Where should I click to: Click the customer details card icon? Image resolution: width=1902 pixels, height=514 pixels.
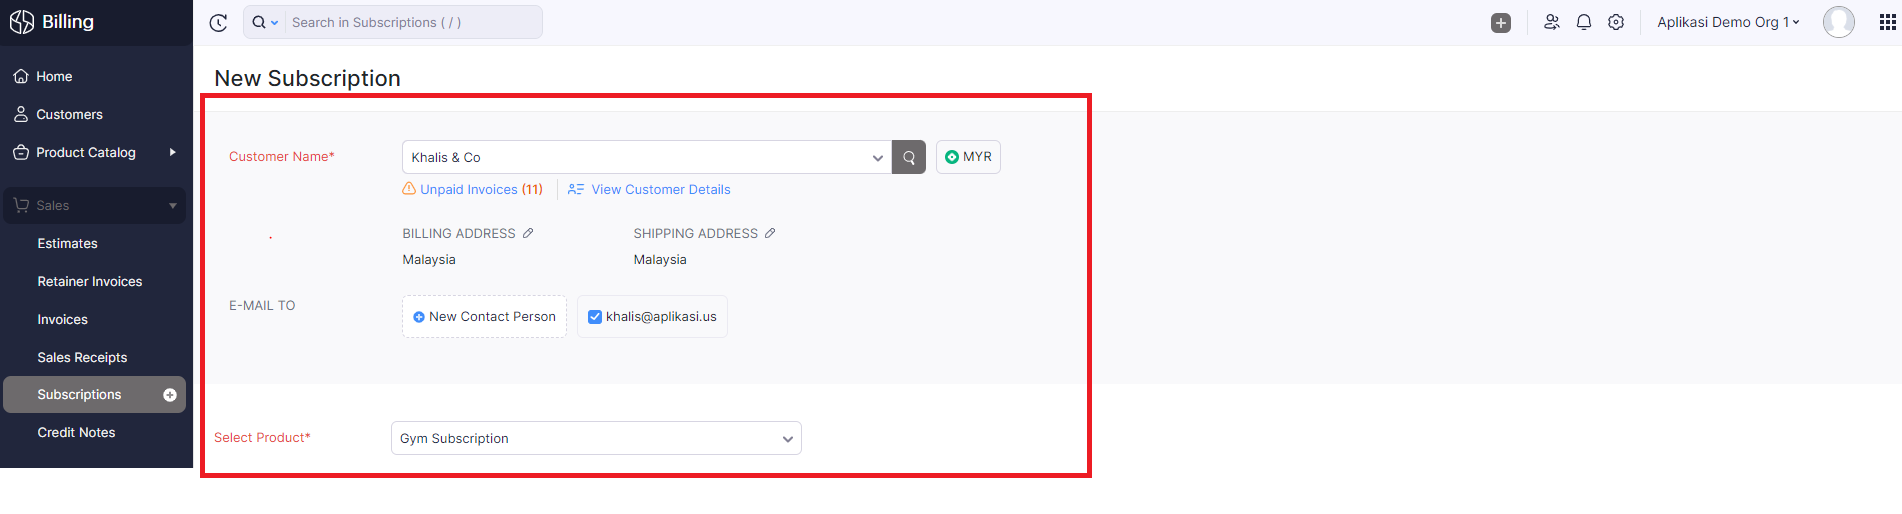point(576,189)
